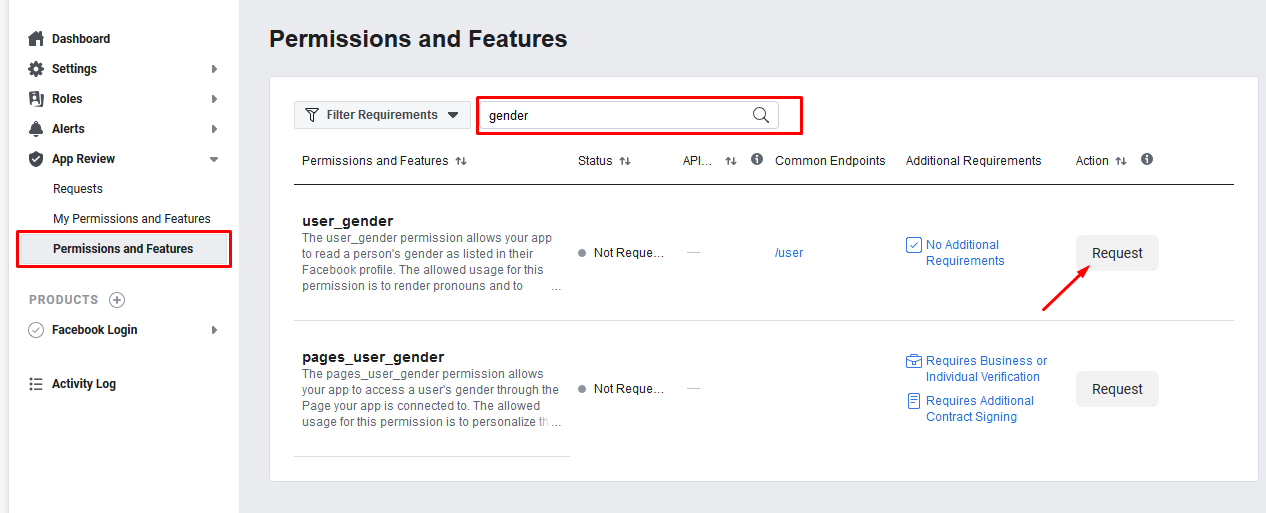Open the Filter Requirements dropdown

[x=382, y=115]
